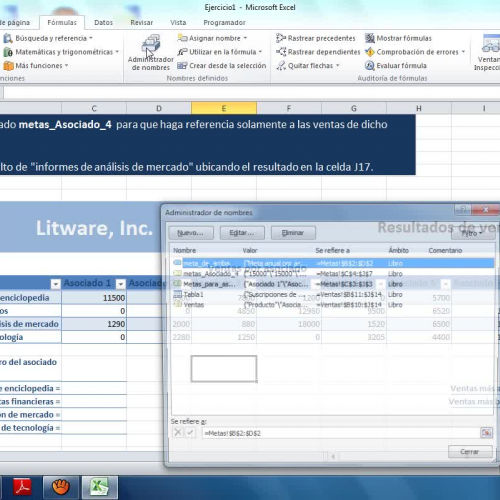The image size is (500, 500).
Task: Expand Más funciones dropdown arrow
Action: (x=66, y=66)
